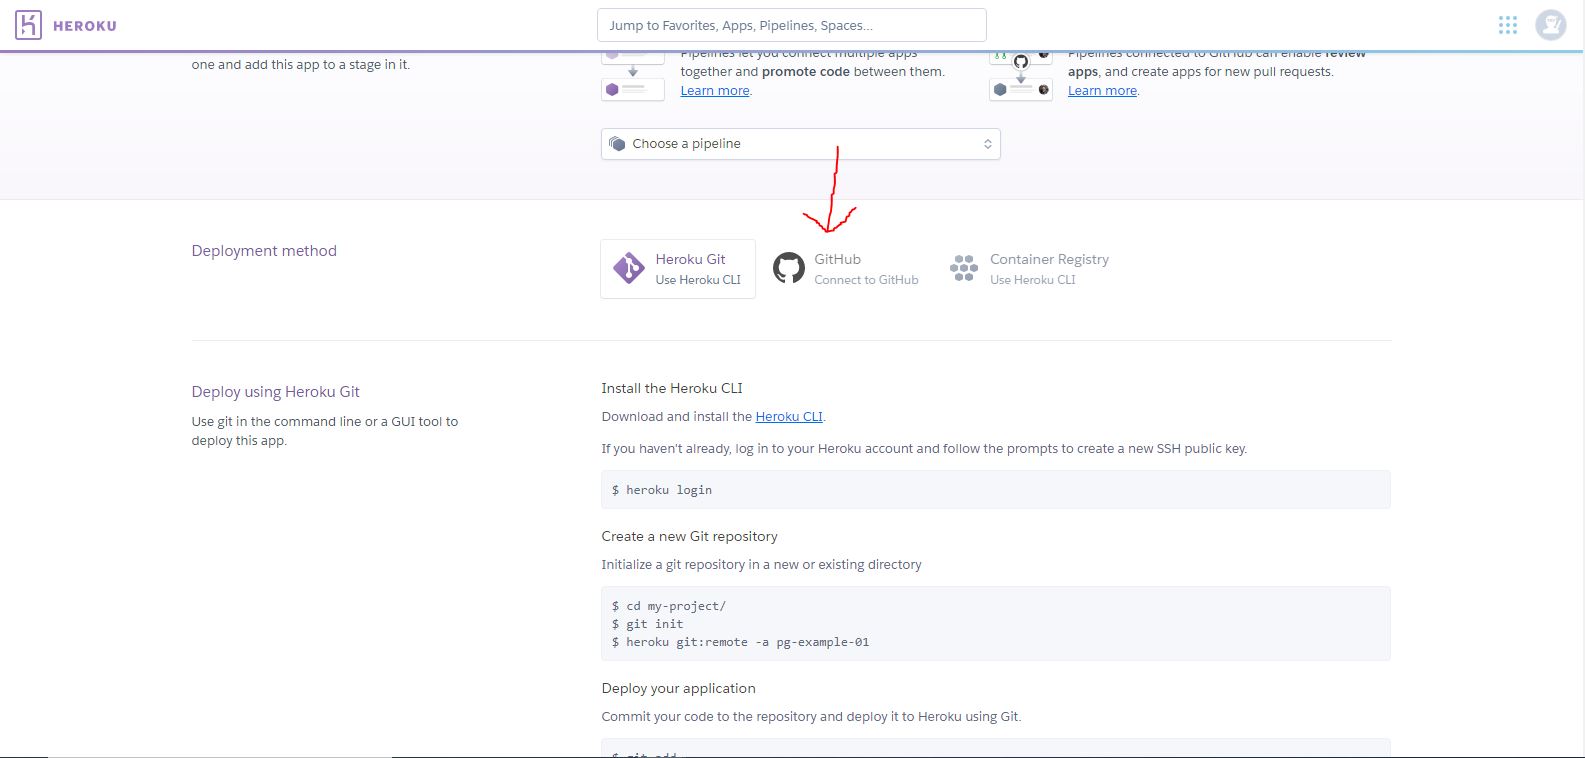Select Heroku Git deployment method
Screen dimensions: 1585x758
point(678,269)
